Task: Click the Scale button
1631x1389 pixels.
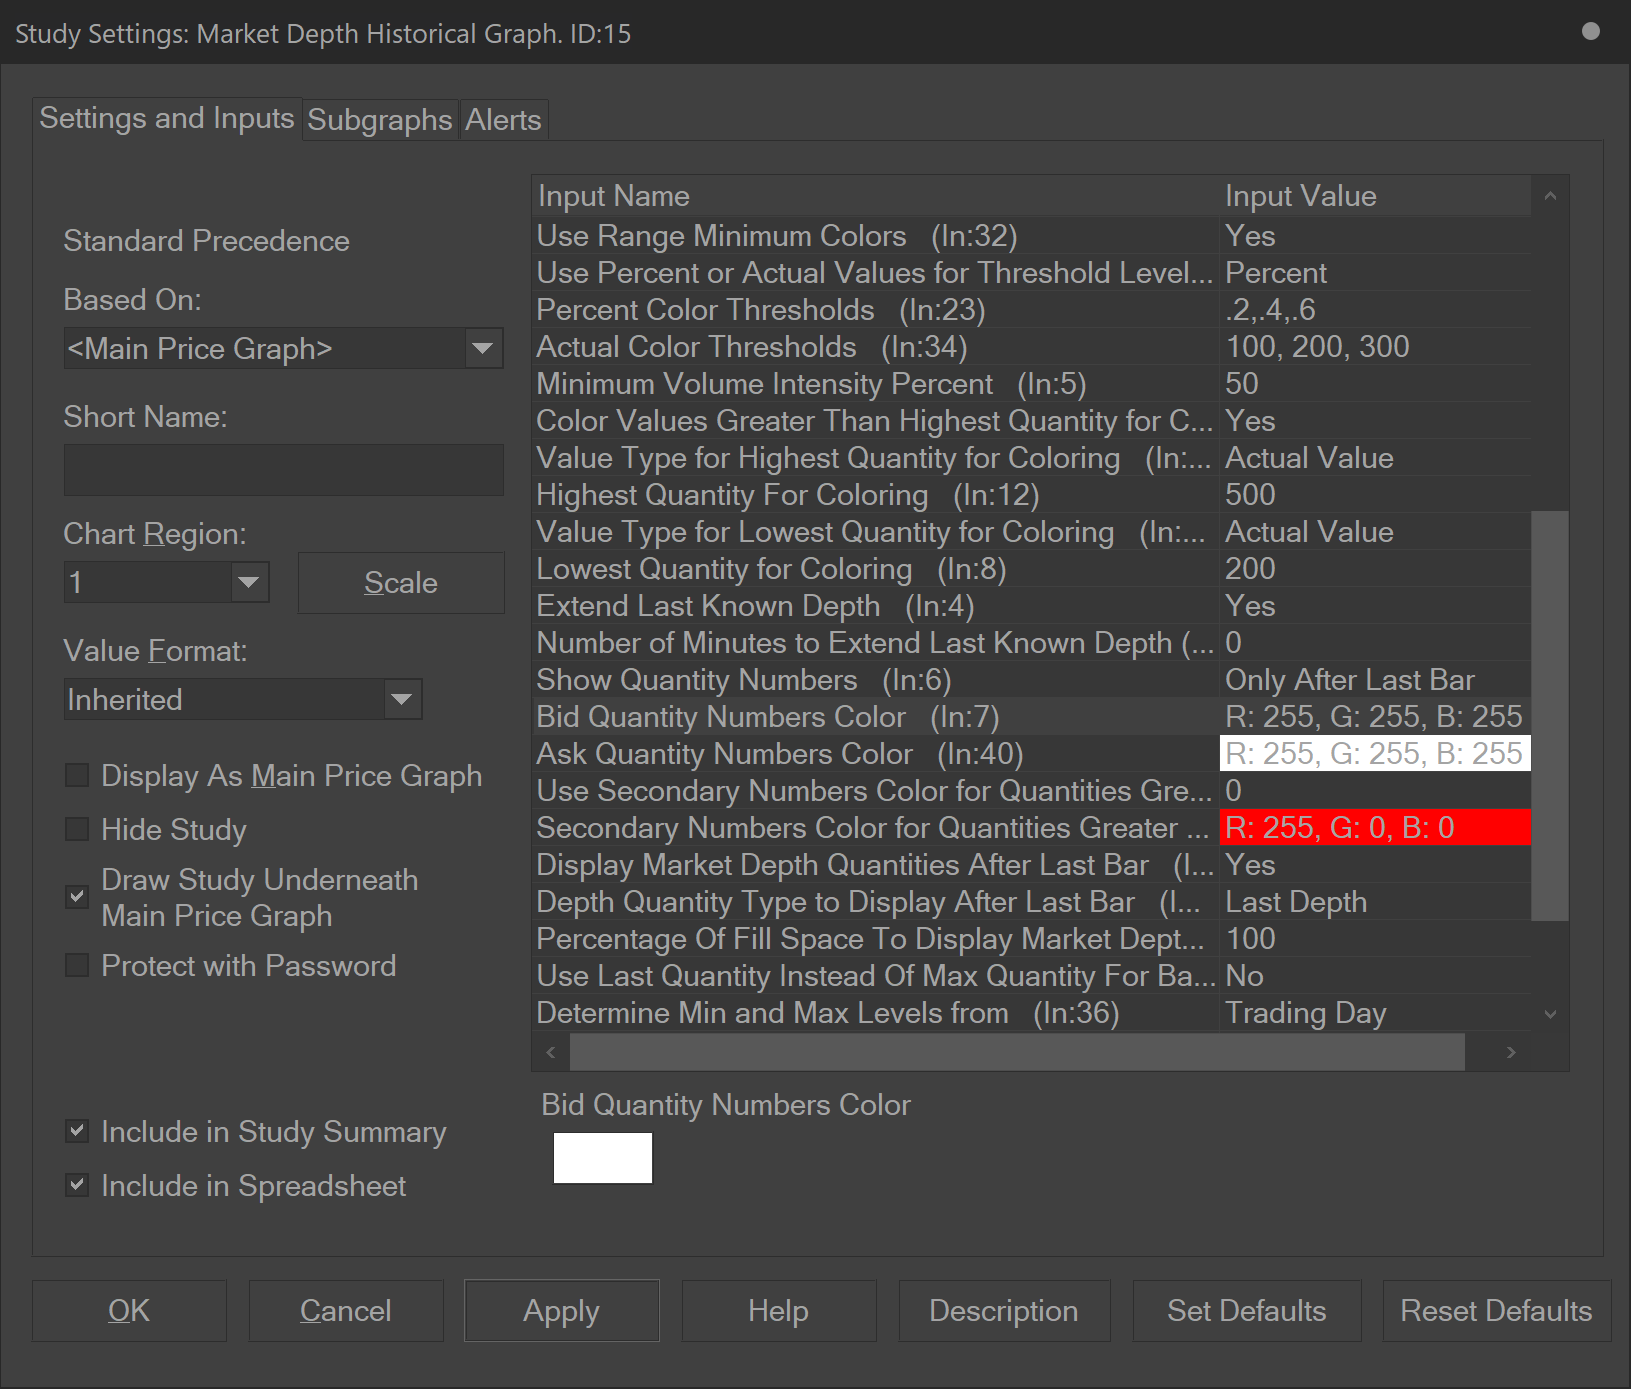Action: click(x=401, y=583)
